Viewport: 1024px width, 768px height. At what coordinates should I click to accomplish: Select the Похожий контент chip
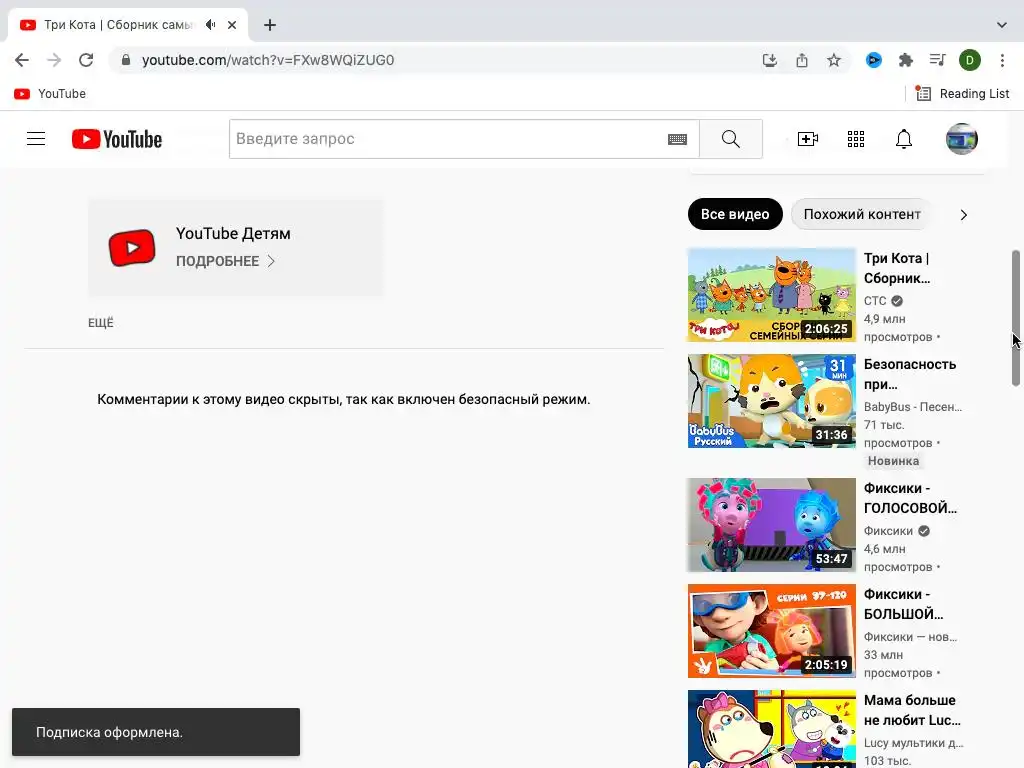(861, 214)
